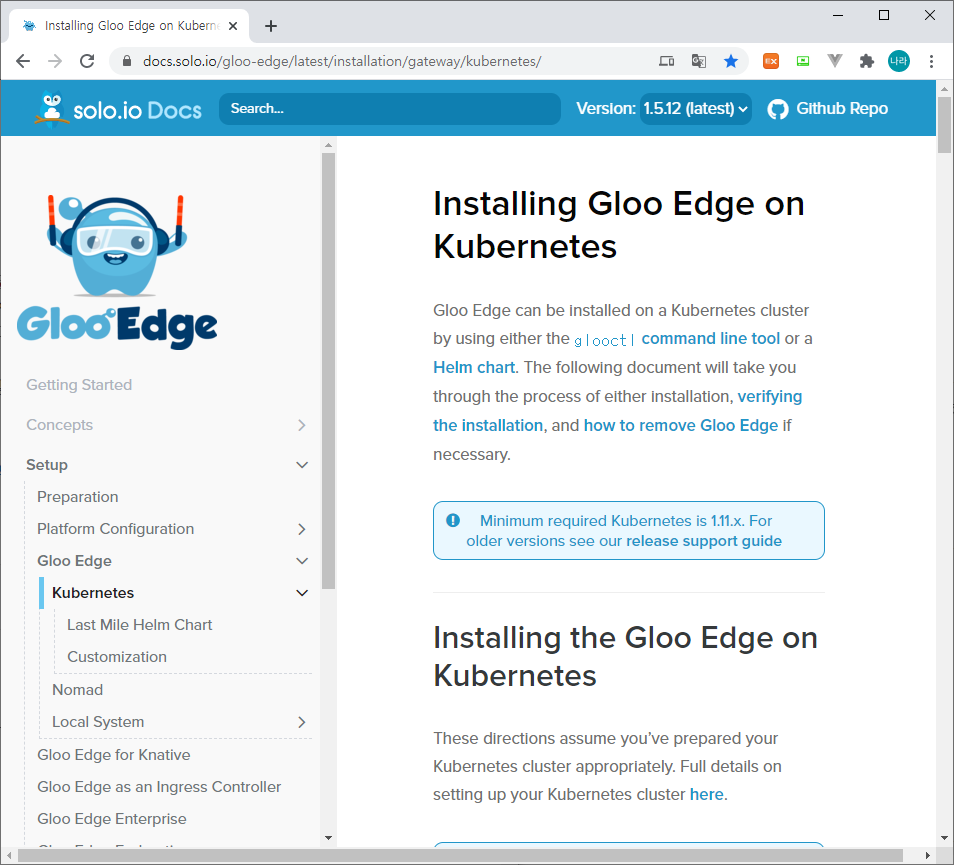Open Local System page
This screenshot has height=865, width=954.
pos(98,721)
